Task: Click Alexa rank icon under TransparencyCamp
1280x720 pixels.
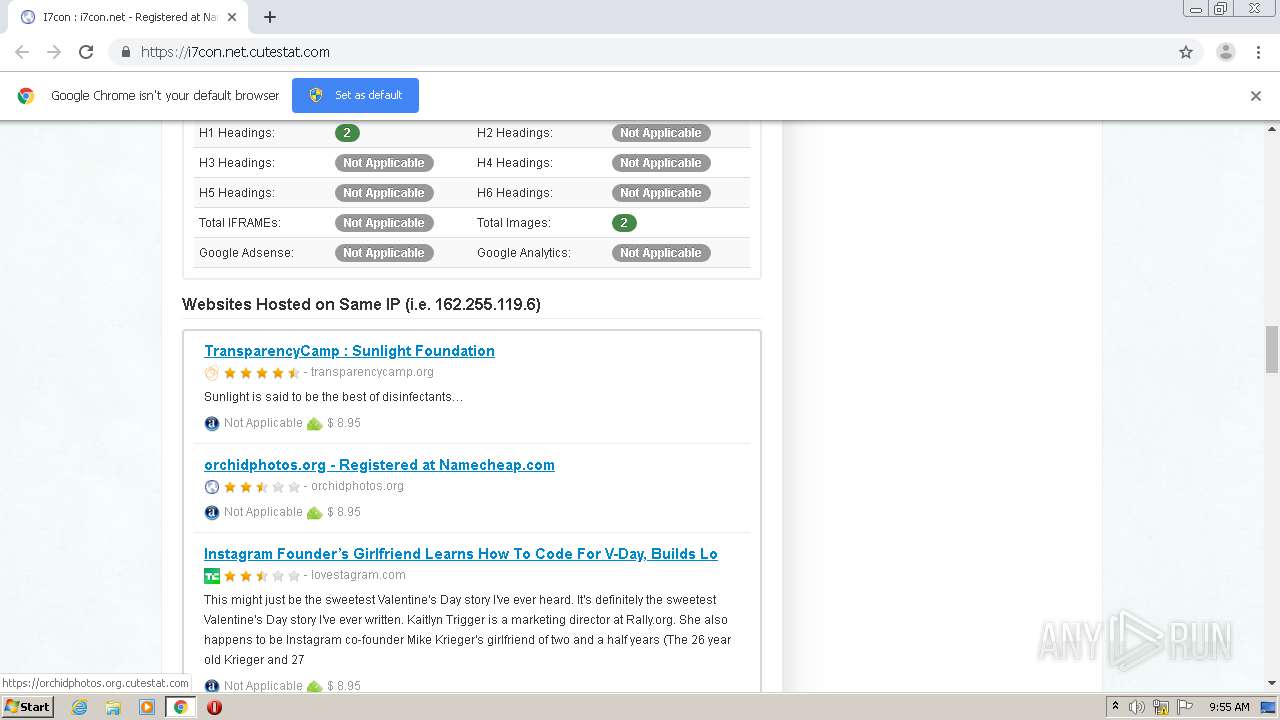Action: coord(211,423)
